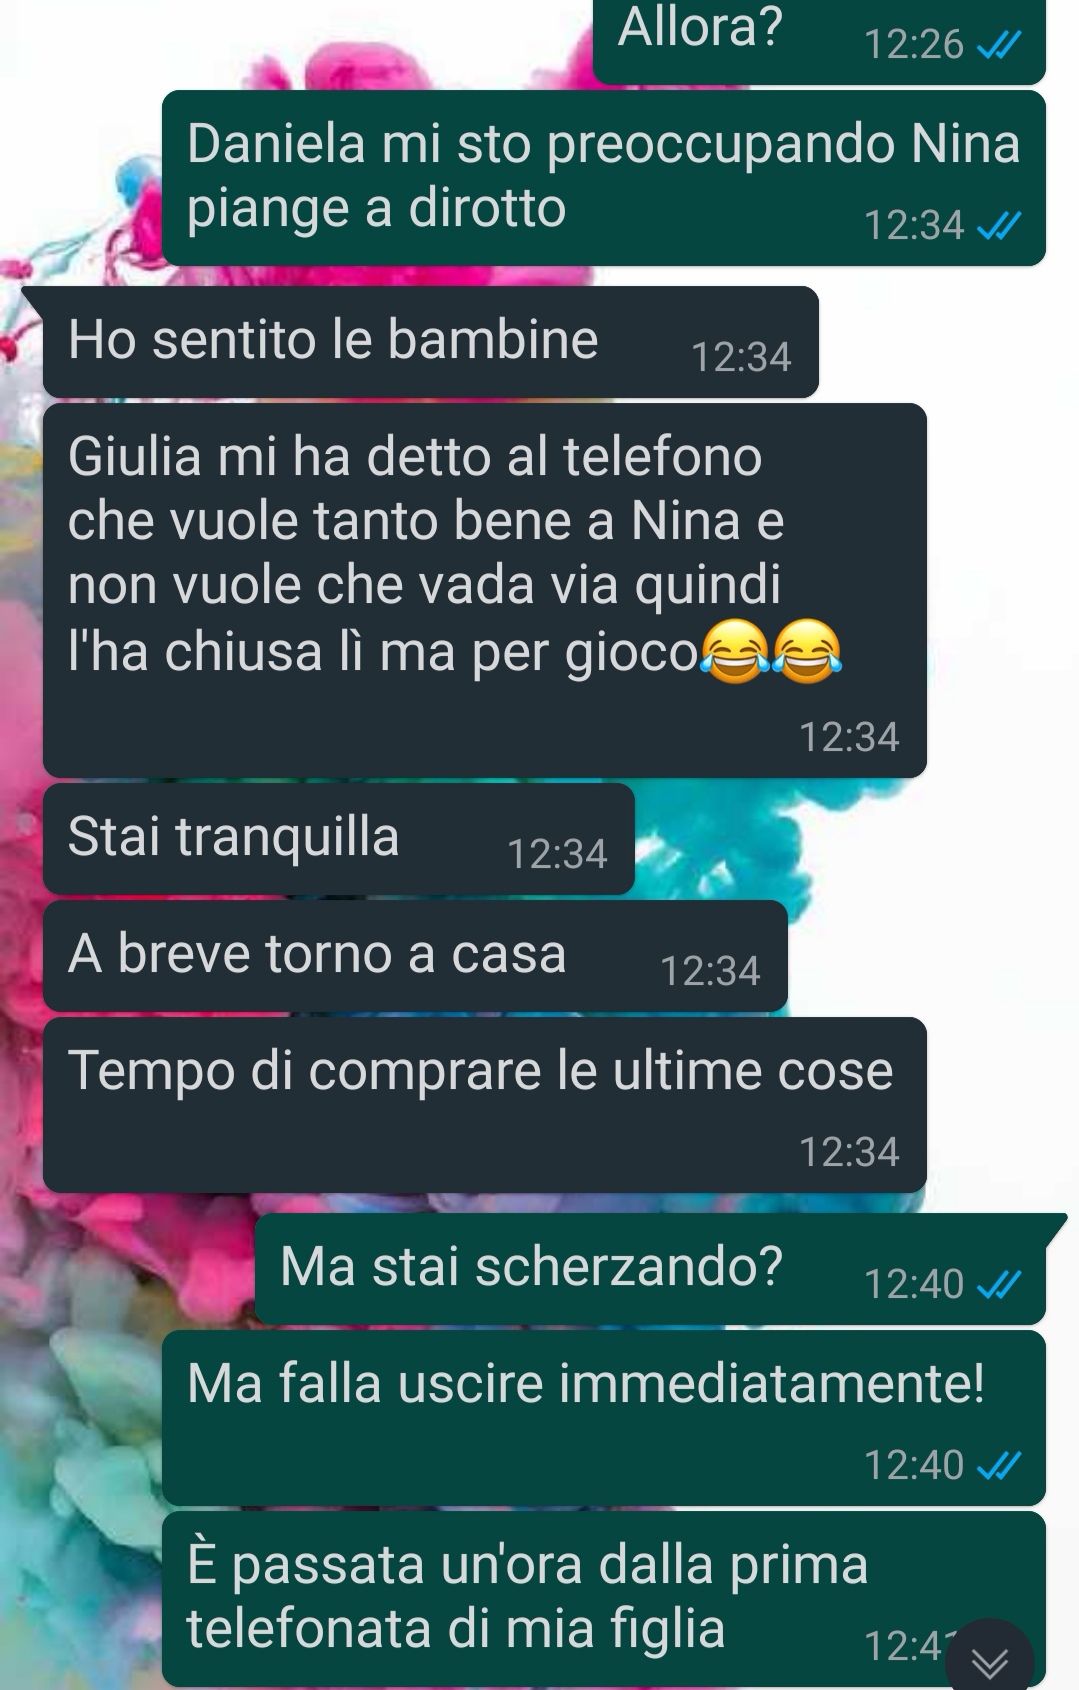
Task: Tap the 12:34 timestamp on 'Stai tranquilla'
Action: (x=557, y=854)
